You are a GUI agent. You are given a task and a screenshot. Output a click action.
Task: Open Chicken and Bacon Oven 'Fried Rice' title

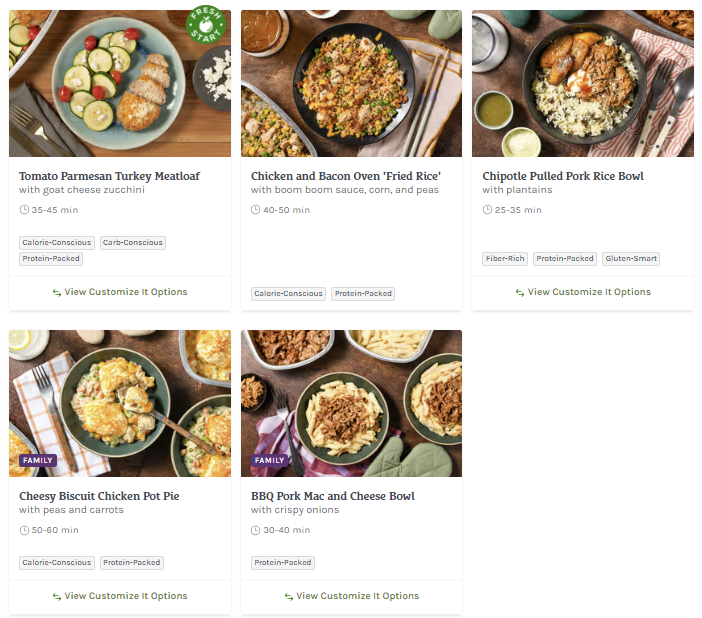tap(346, 176)
